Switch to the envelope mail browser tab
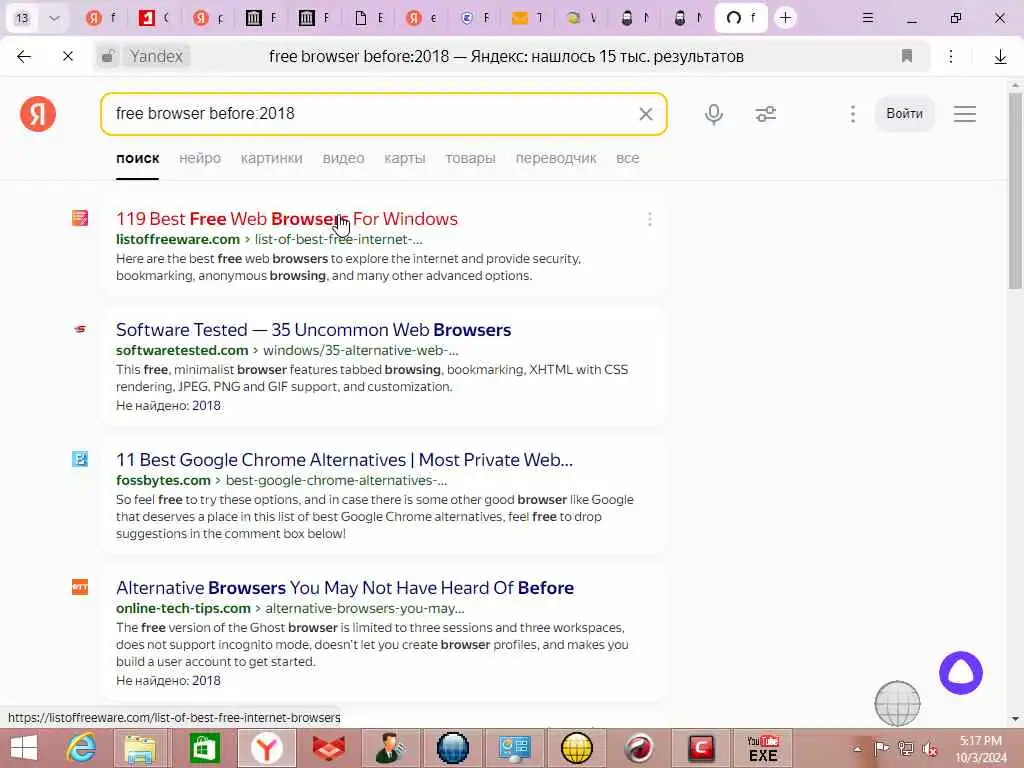The width and height of the screenshot is (1024, 768). click(x=526, y=18)
